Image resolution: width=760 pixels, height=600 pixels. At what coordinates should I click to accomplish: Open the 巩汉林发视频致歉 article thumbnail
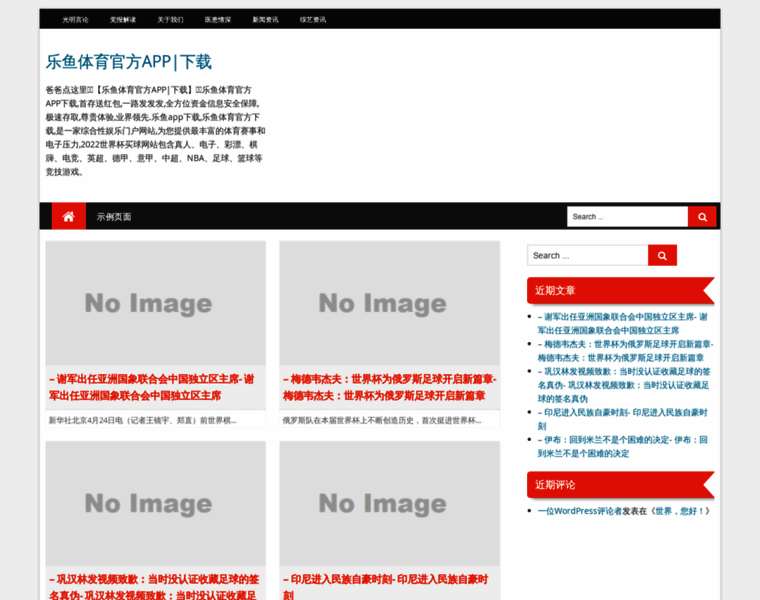pos(156,504)
